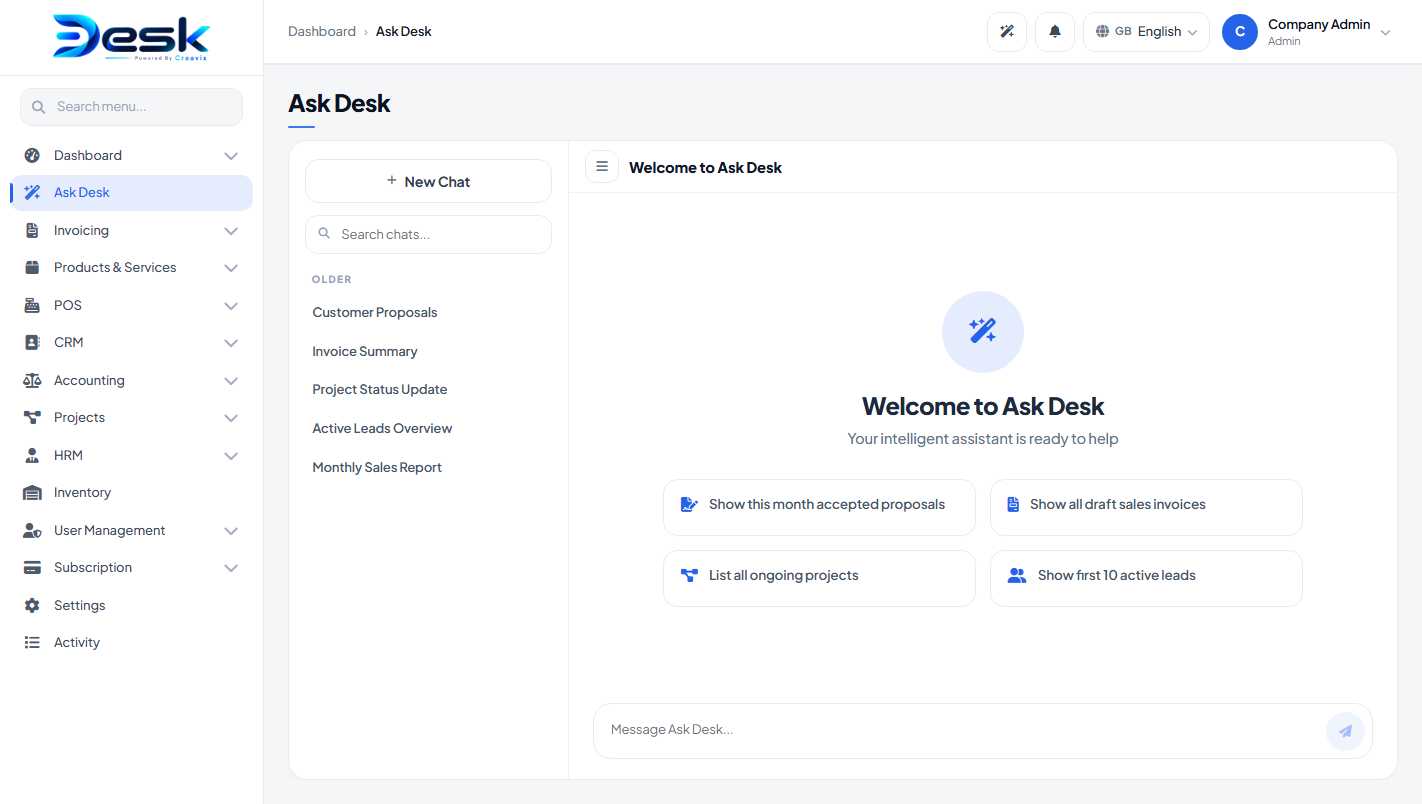Expand the Invoicing submenu arrow
The width and height of the screenshot is (1422, 804).
coord(231,231)
